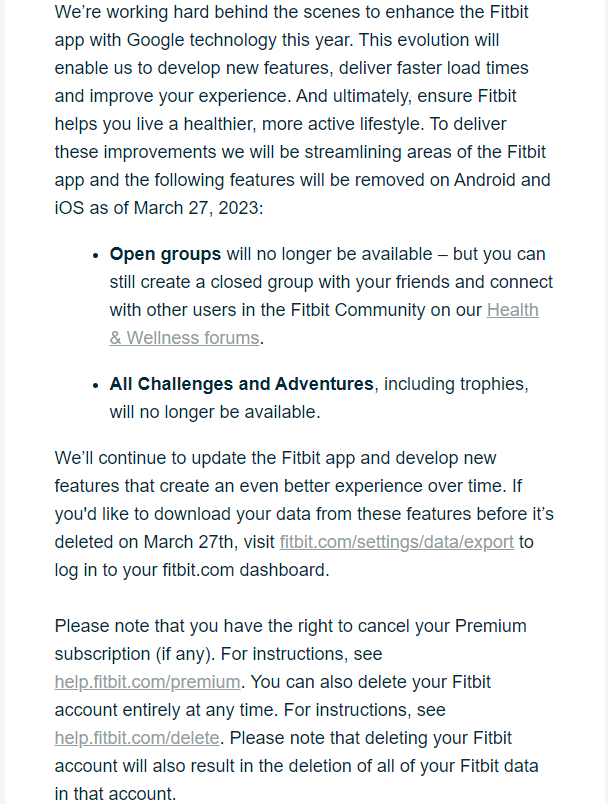This screenshot has height=804, width=608.
Task: Click the date 'March 27, 2023:' text
Action: pos(198,208)
